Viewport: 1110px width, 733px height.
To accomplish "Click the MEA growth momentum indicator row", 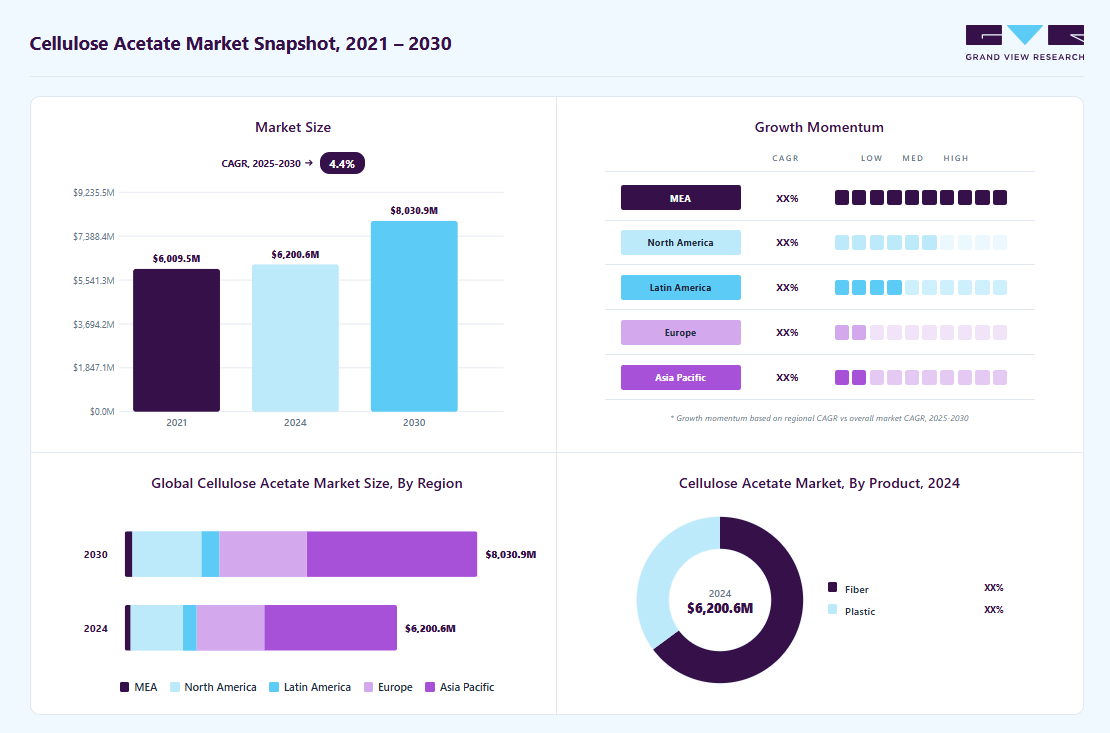I will (920, 198).
